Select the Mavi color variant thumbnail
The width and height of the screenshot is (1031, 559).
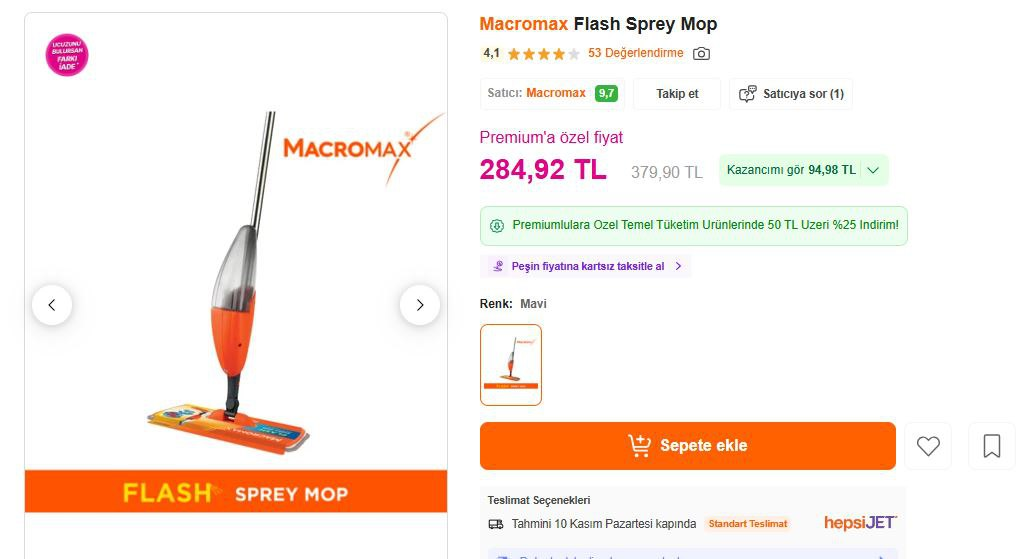pyautogui.click(x=511, y=365)
